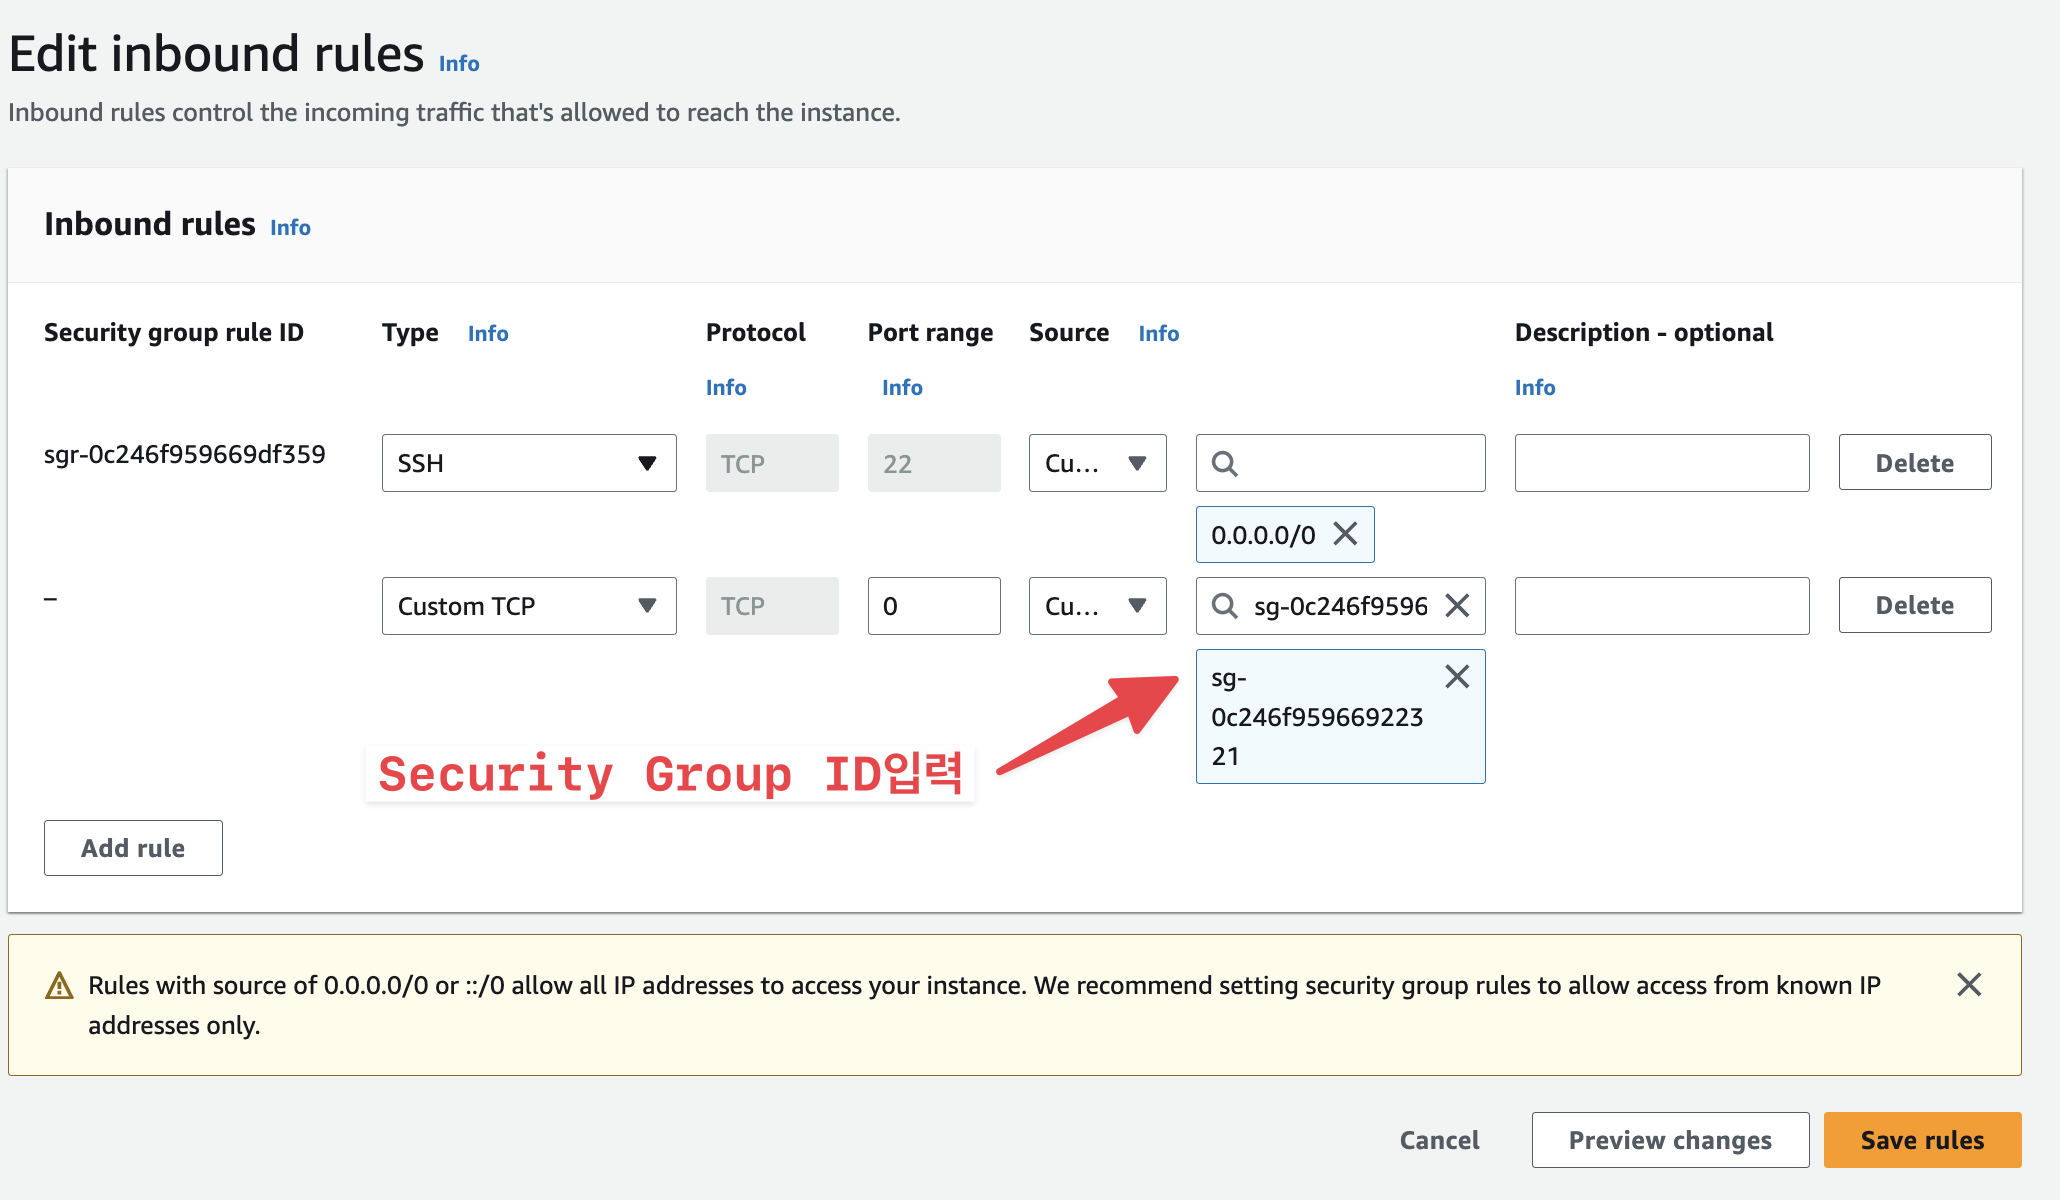Open Info link beside Source column header

[1158, 334]
